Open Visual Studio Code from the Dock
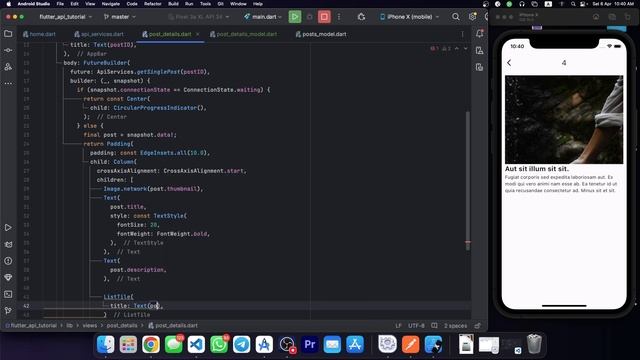 196,344
